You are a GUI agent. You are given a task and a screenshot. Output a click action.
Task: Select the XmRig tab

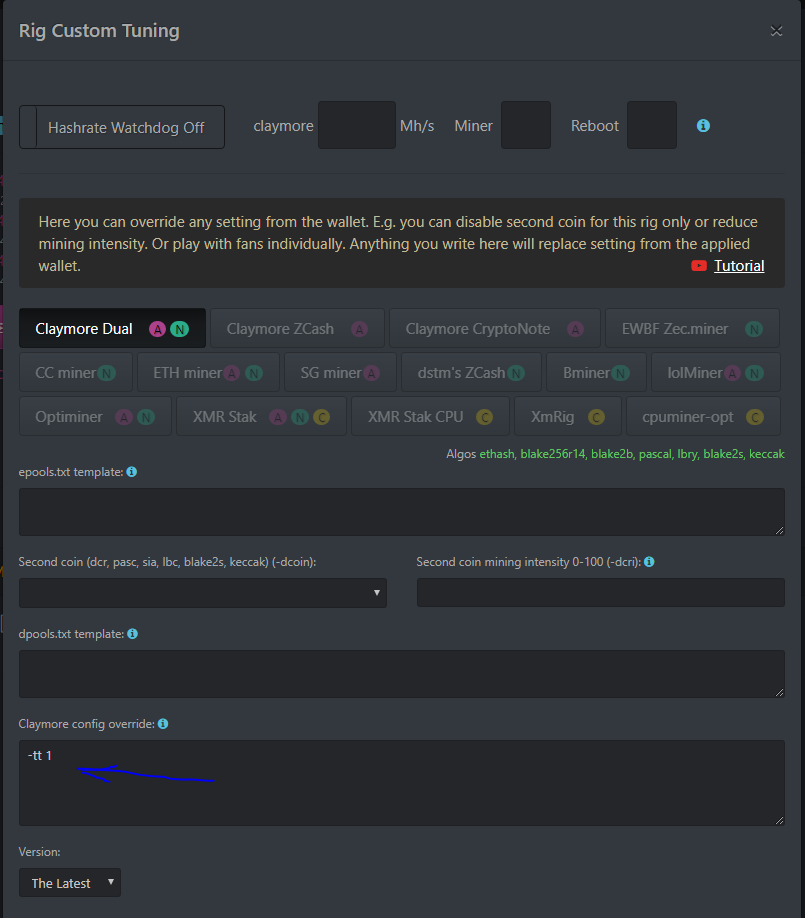click(x=568, y=416)
